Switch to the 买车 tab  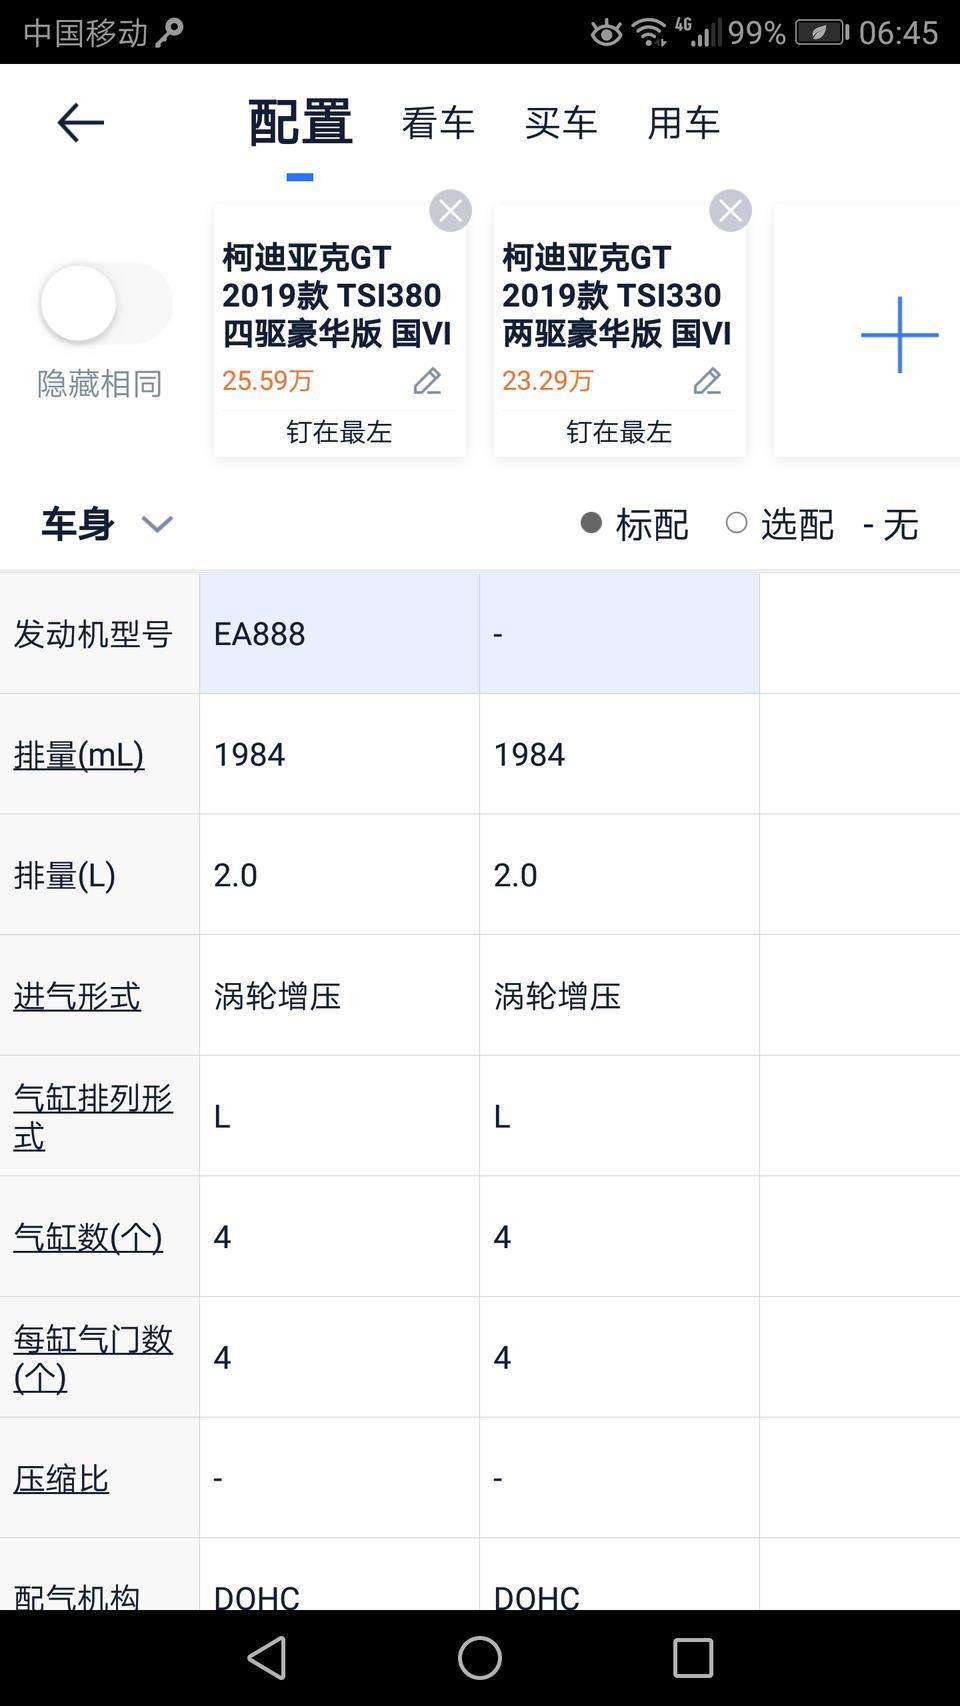(561, 123)
